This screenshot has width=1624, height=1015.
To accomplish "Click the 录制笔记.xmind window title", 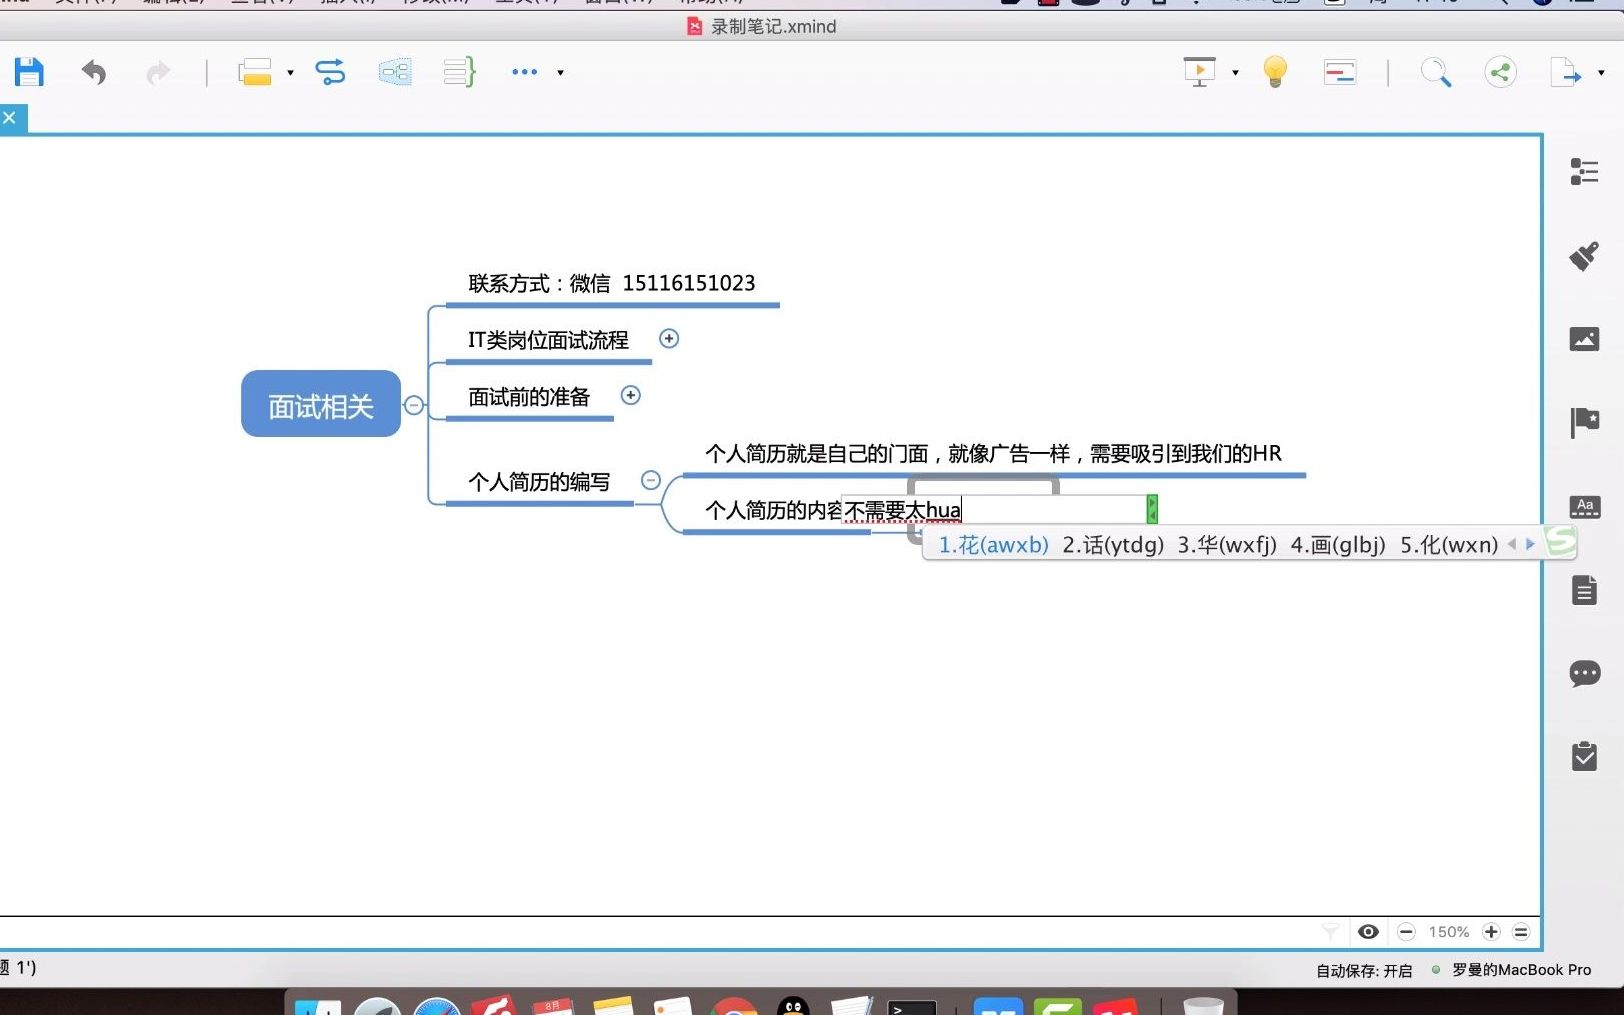I will [x=773, y=27].
